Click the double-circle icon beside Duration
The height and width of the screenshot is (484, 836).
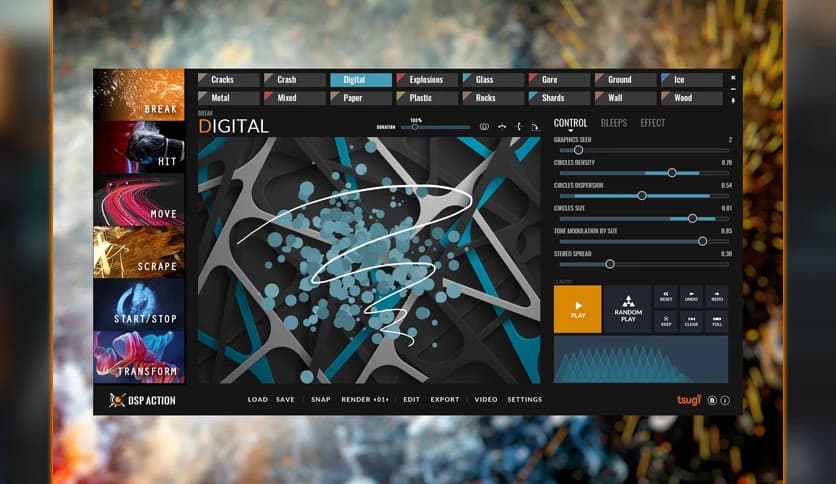(x=484, y=127)
